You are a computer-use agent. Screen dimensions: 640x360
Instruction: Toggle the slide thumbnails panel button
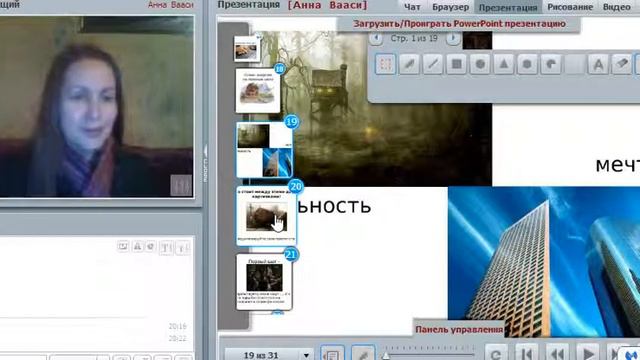332,353
